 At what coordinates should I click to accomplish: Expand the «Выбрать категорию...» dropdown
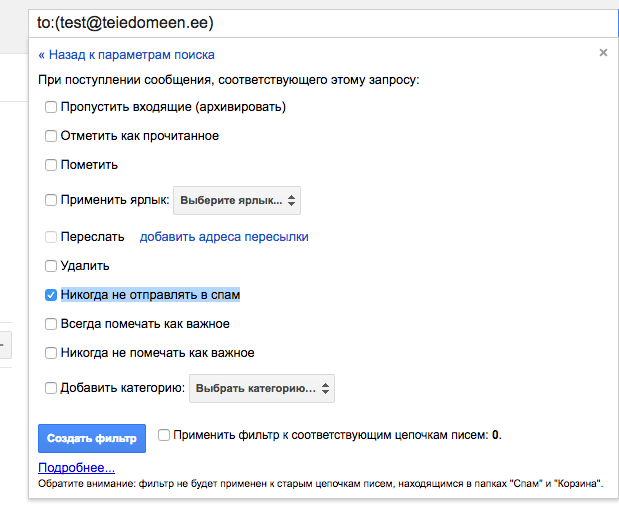click(262, 388)
